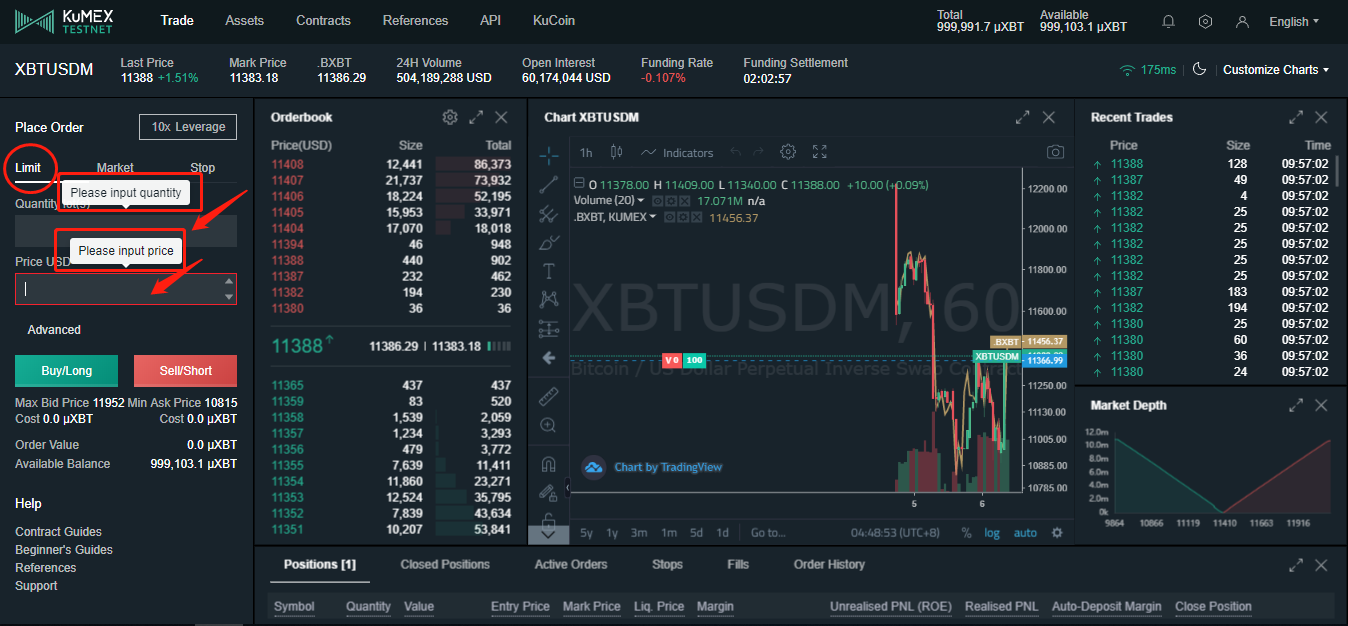Image resolution: width=1348 pixels, height=626 pixels.
Task: Select the pitchfork drawing tool
Action: point(549,213)
